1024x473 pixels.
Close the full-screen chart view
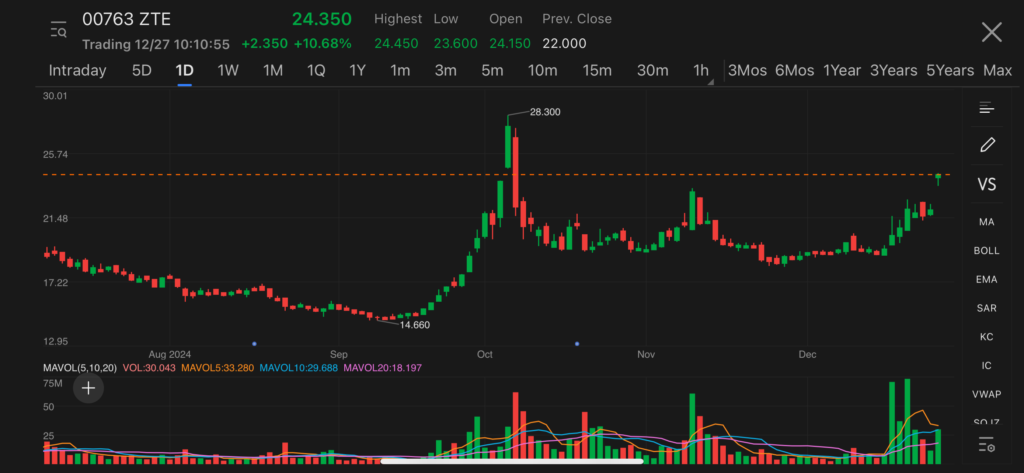(992, 32)
